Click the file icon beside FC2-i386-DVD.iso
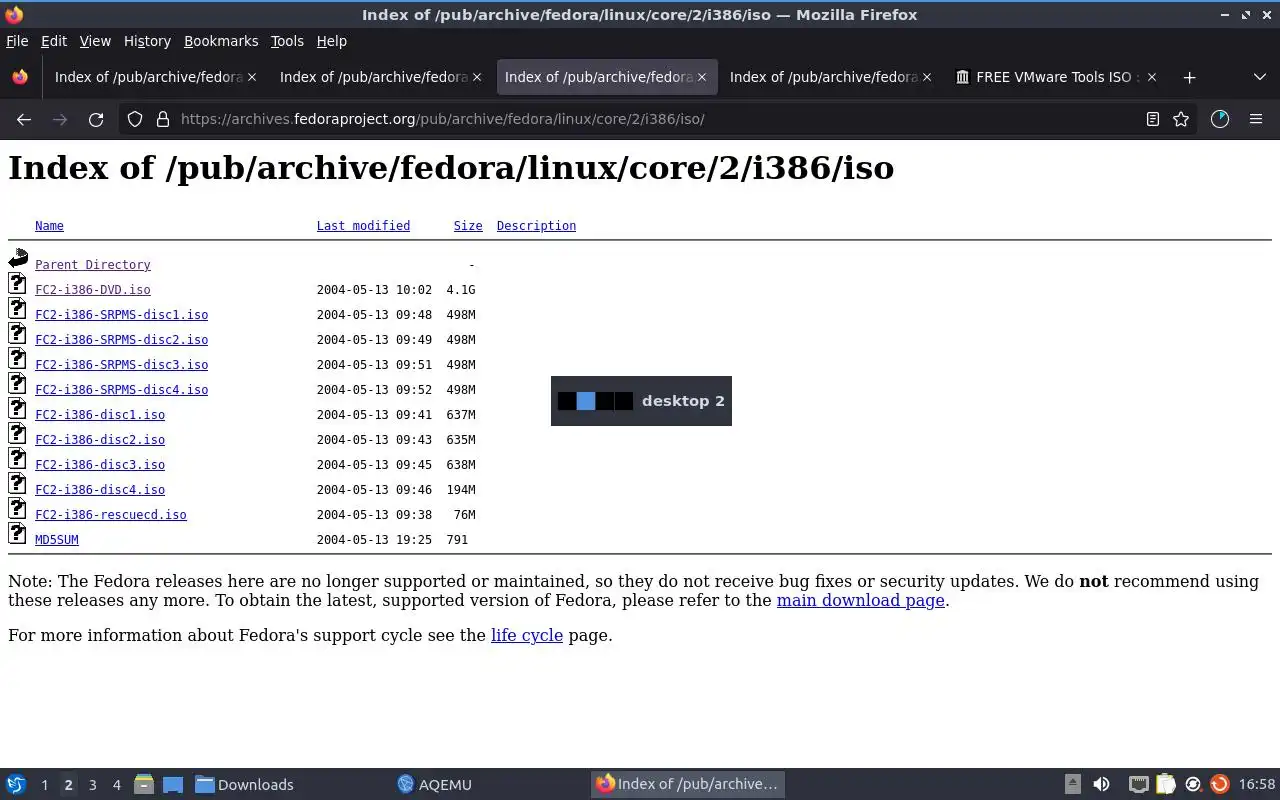The width and height of the screenshot is (1280, 800). (x=18, y=284)
